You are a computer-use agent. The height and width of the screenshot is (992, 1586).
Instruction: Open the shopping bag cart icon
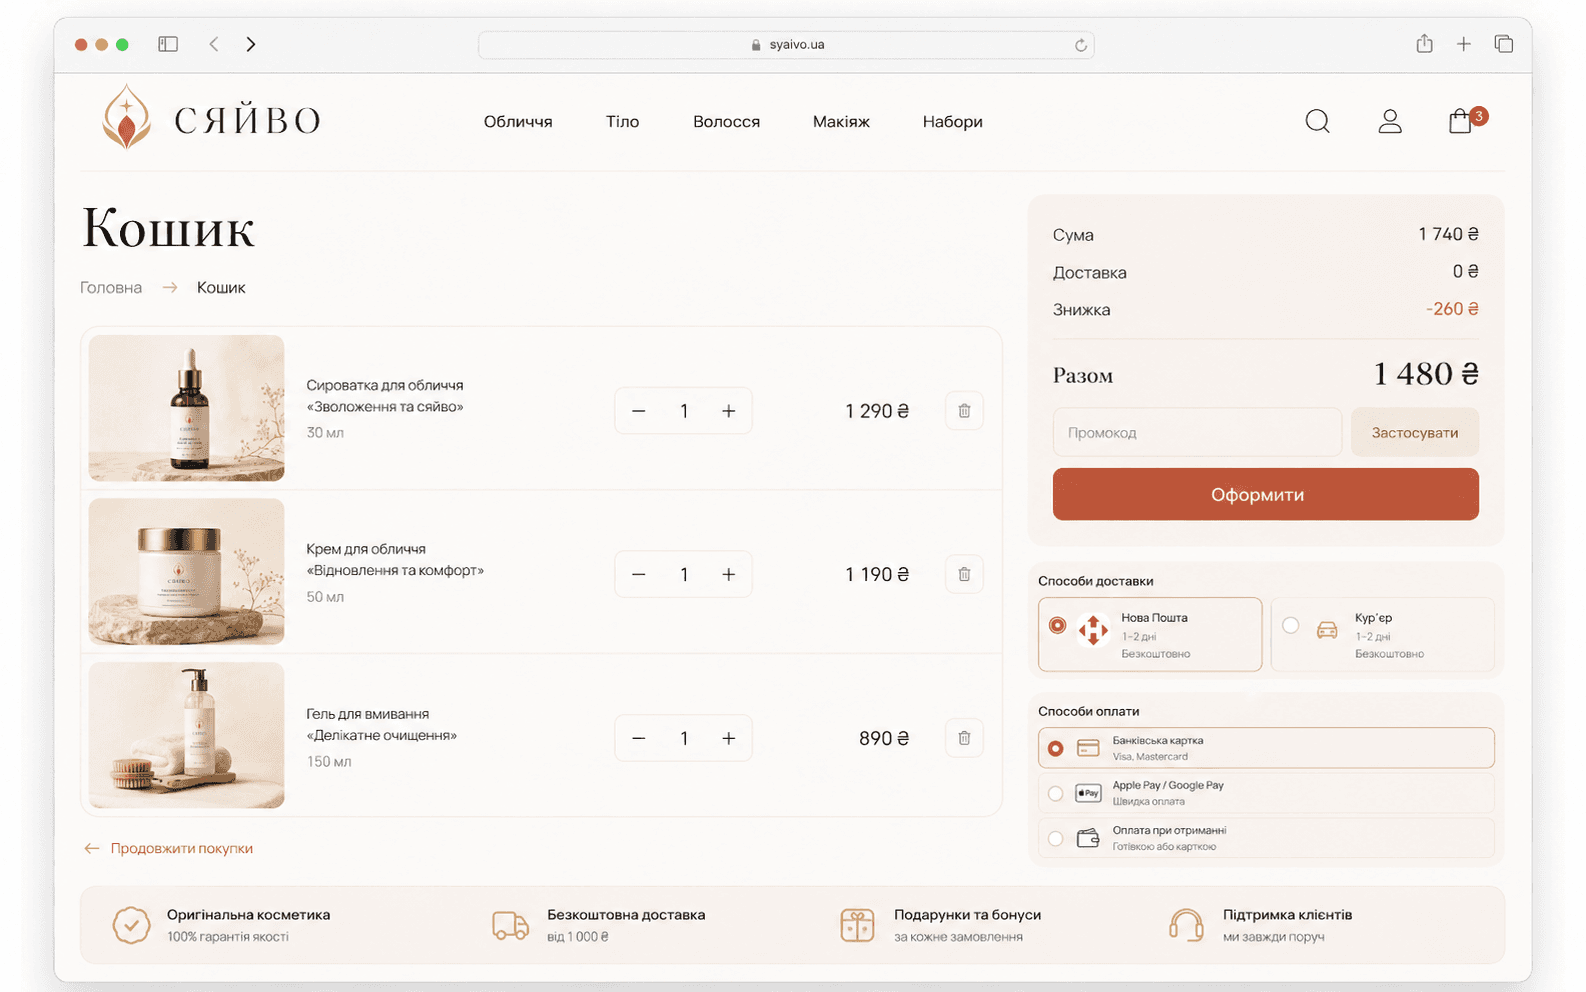click(1460, 122)
